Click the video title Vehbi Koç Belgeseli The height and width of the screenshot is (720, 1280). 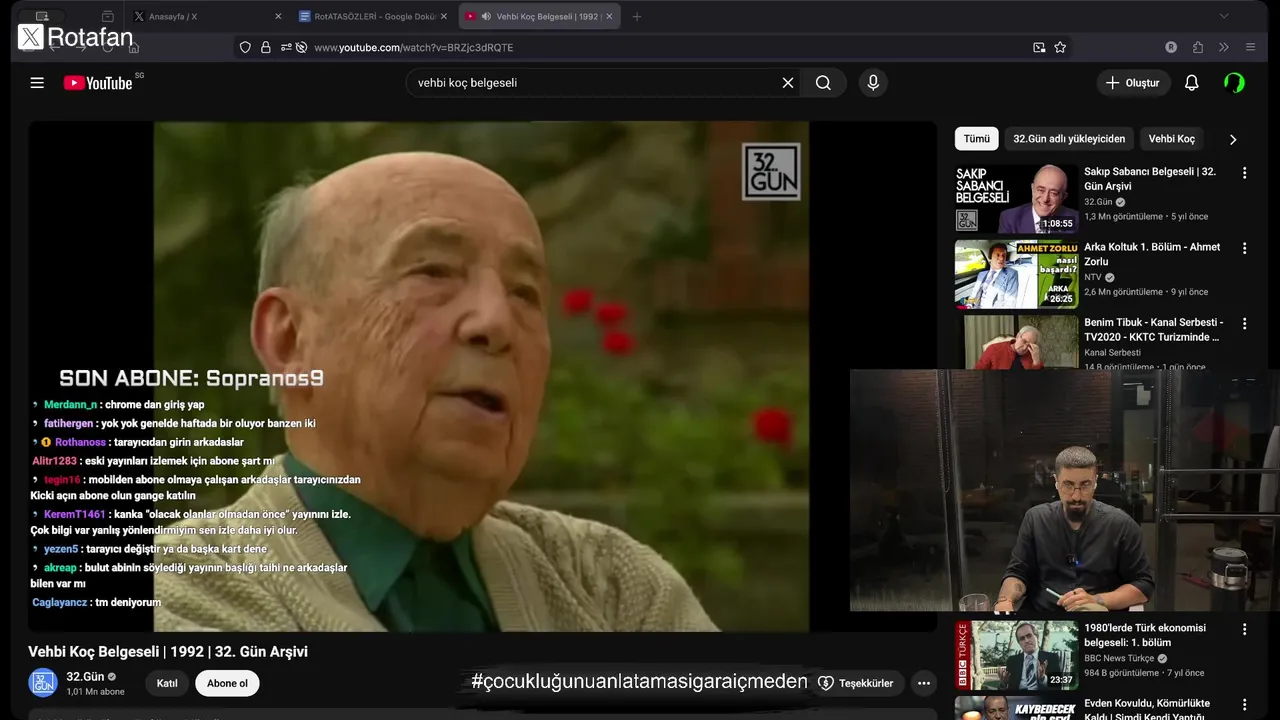click(x=168, y=652)
